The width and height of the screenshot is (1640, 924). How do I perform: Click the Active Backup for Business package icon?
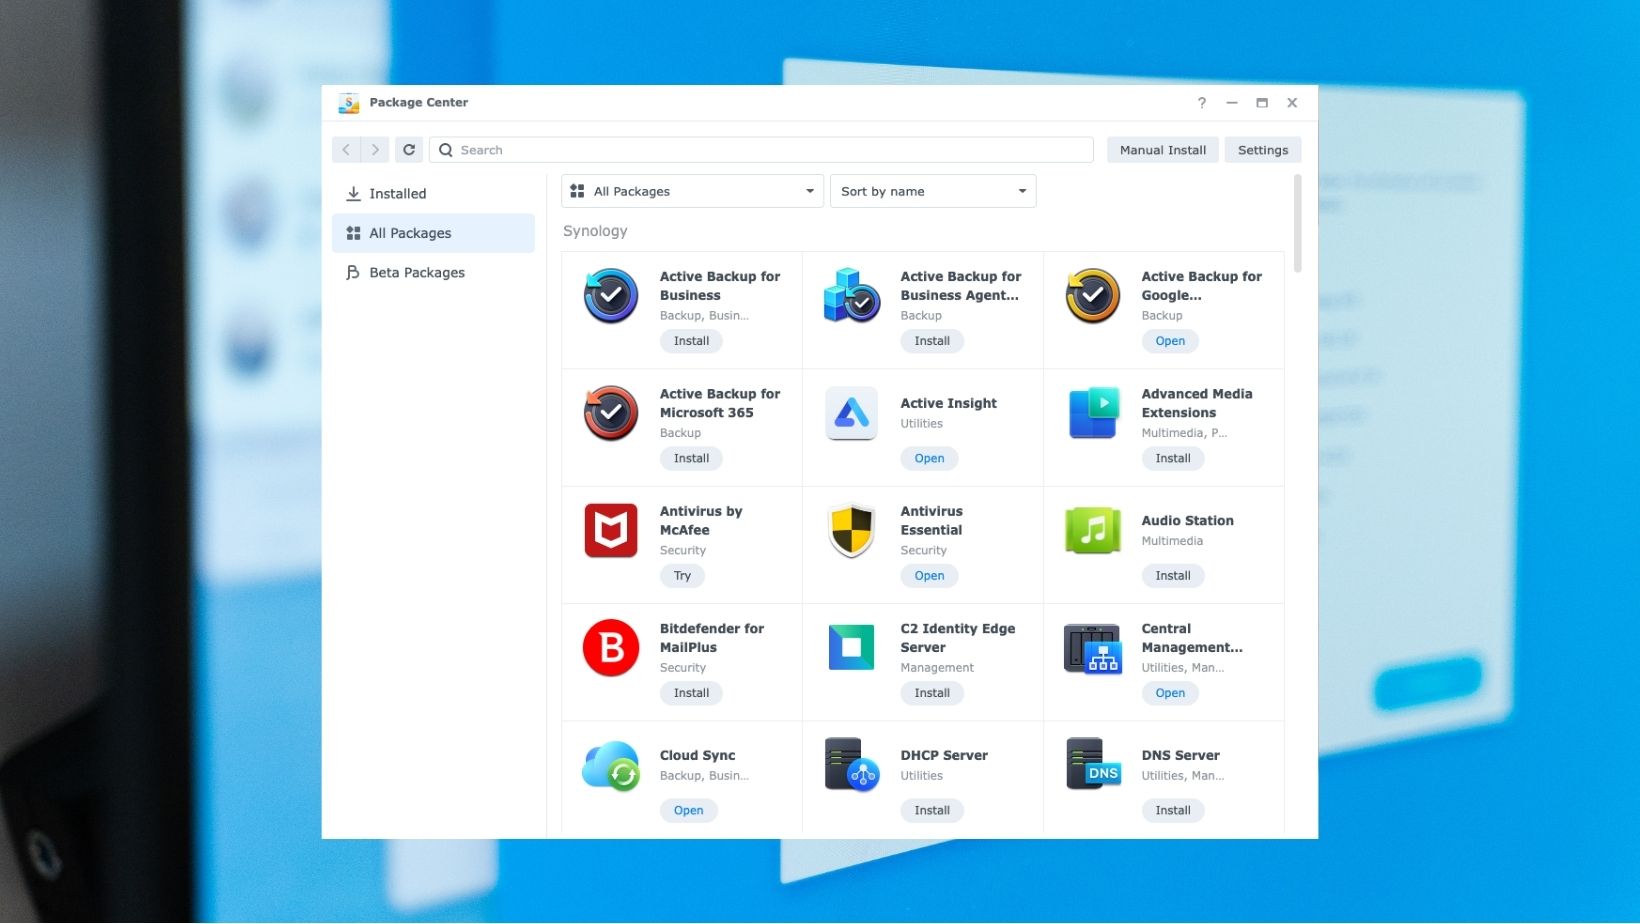tap(611, 296)
